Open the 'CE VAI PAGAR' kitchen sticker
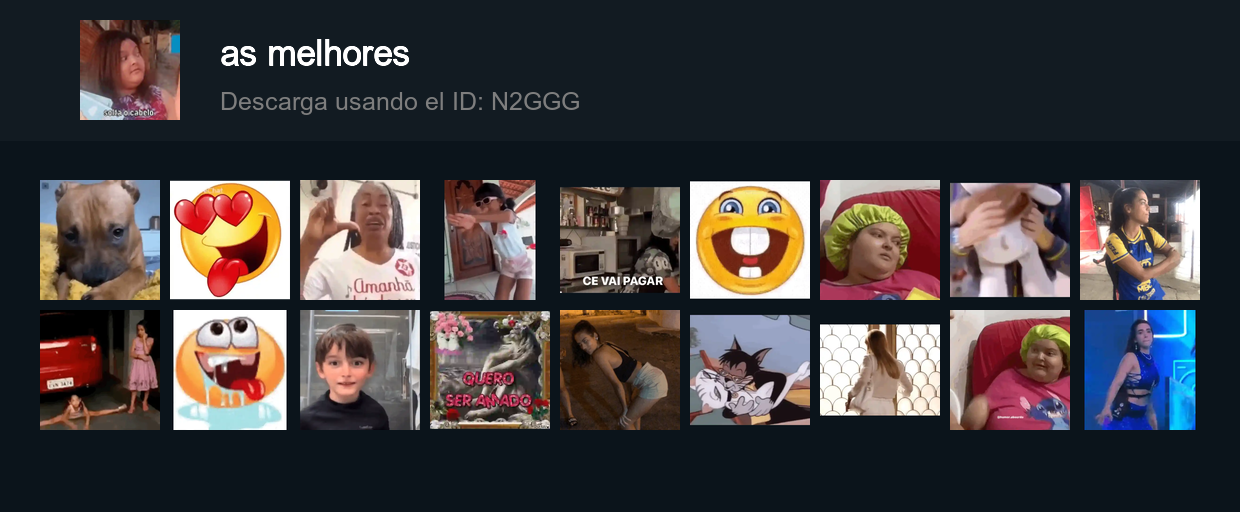This screenshot has width=1240, height=512. [x=620, y=240]
